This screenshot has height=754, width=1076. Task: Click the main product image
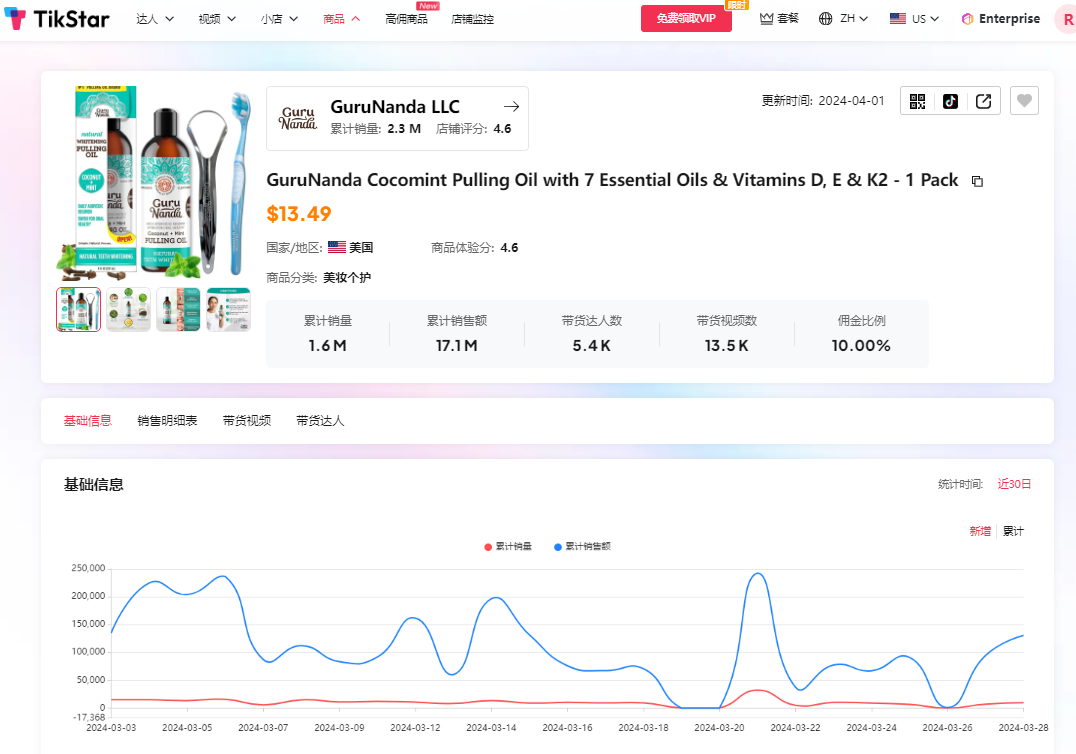click(154, 183)
